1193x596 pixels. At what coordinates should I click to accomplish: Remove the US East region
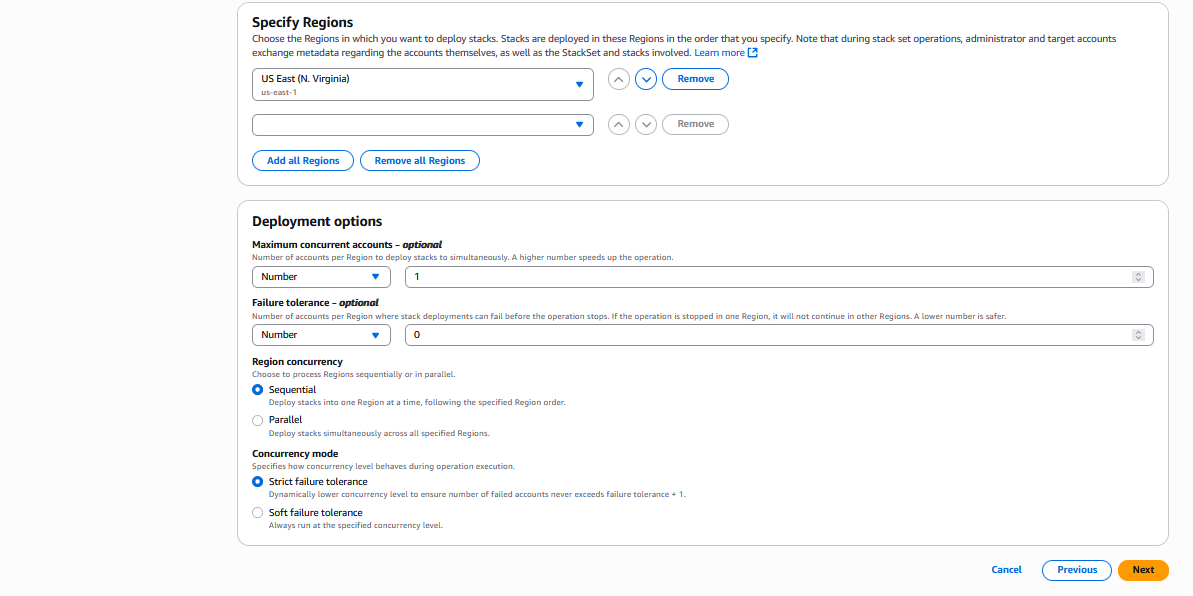pyautogui.click(x=695, y=79)
